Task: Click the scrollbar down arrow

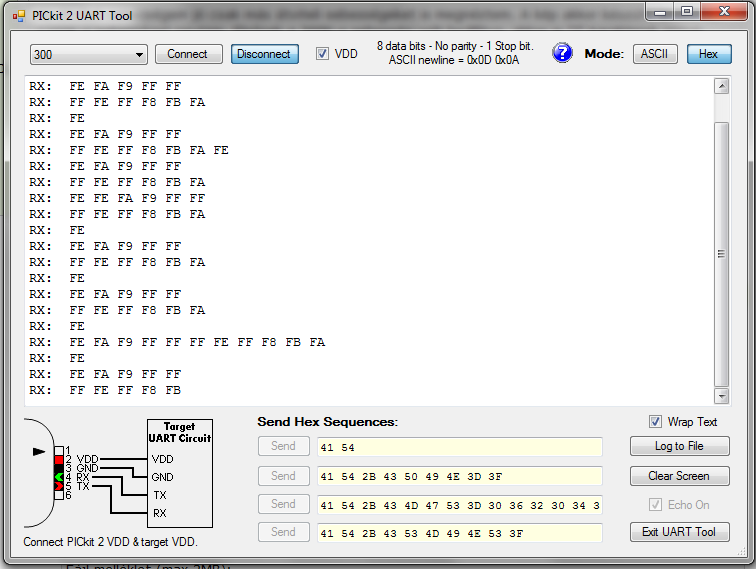Action: tap(721, 396)
